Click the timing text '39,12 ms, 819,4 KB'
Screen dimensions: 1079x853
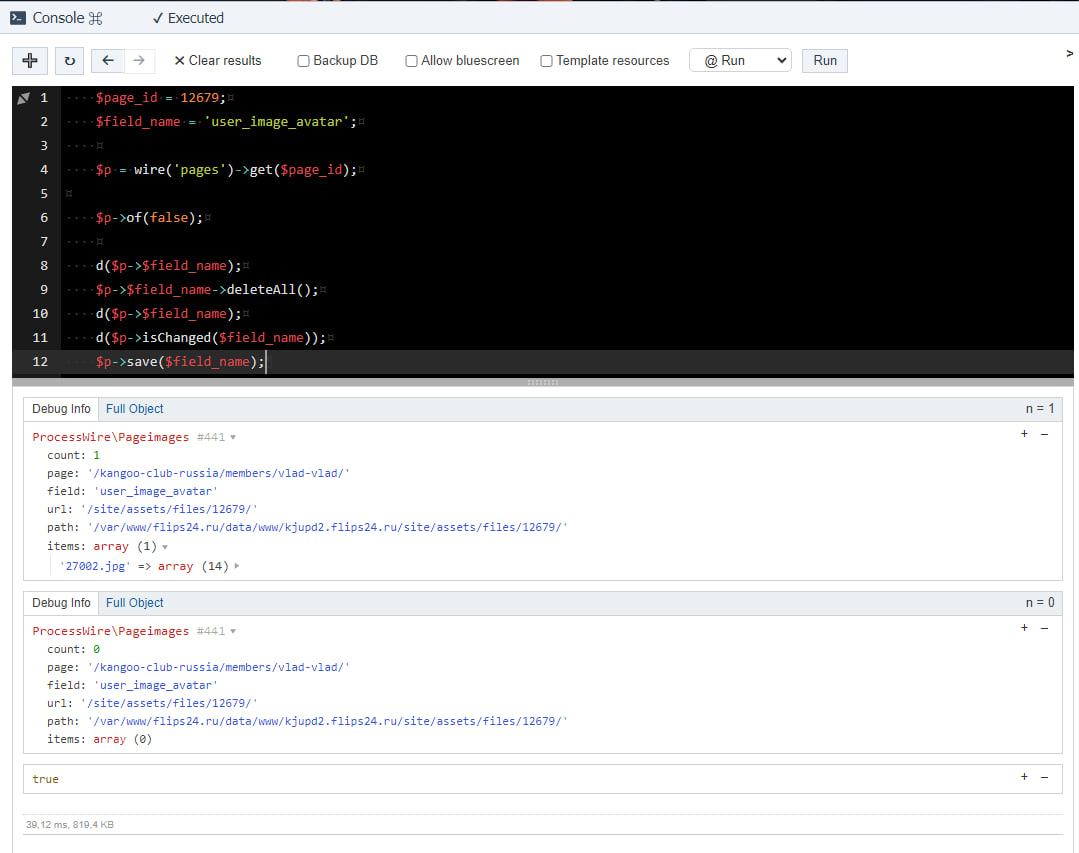coord(70,824)
